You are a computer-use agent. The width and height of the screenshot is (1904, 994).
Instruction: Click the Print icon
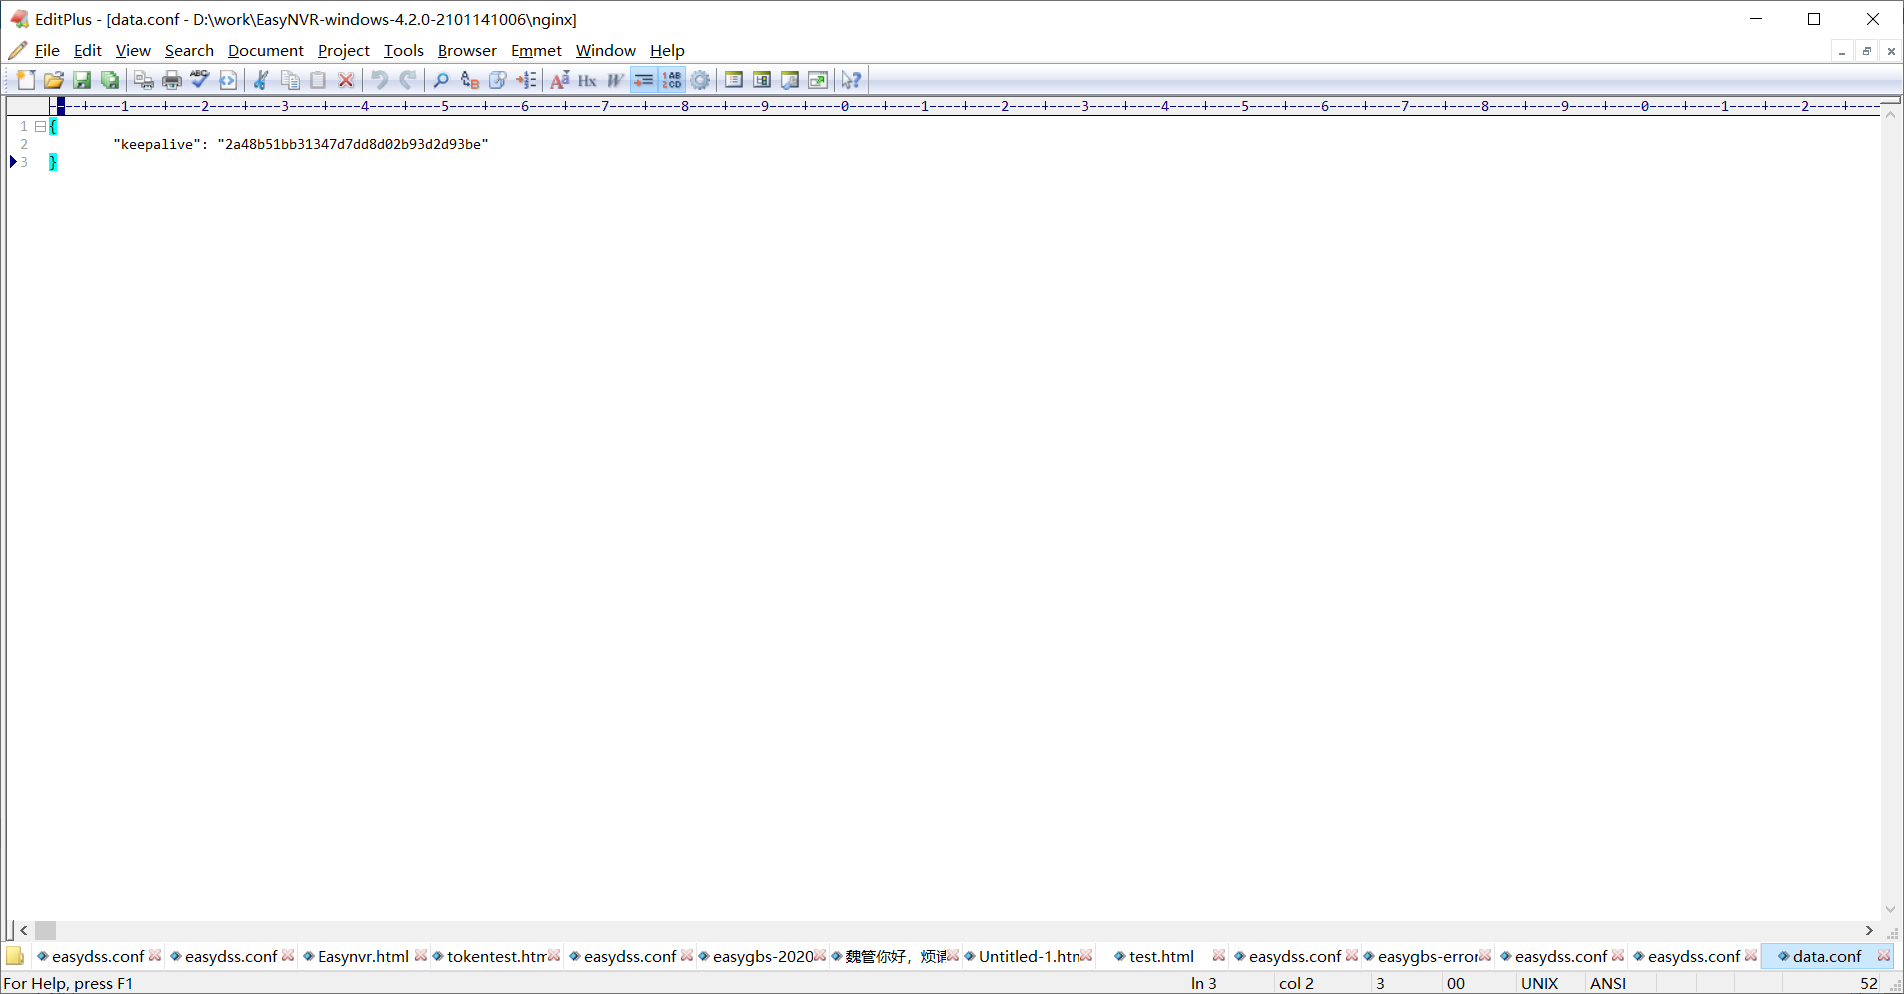point(172,80)
